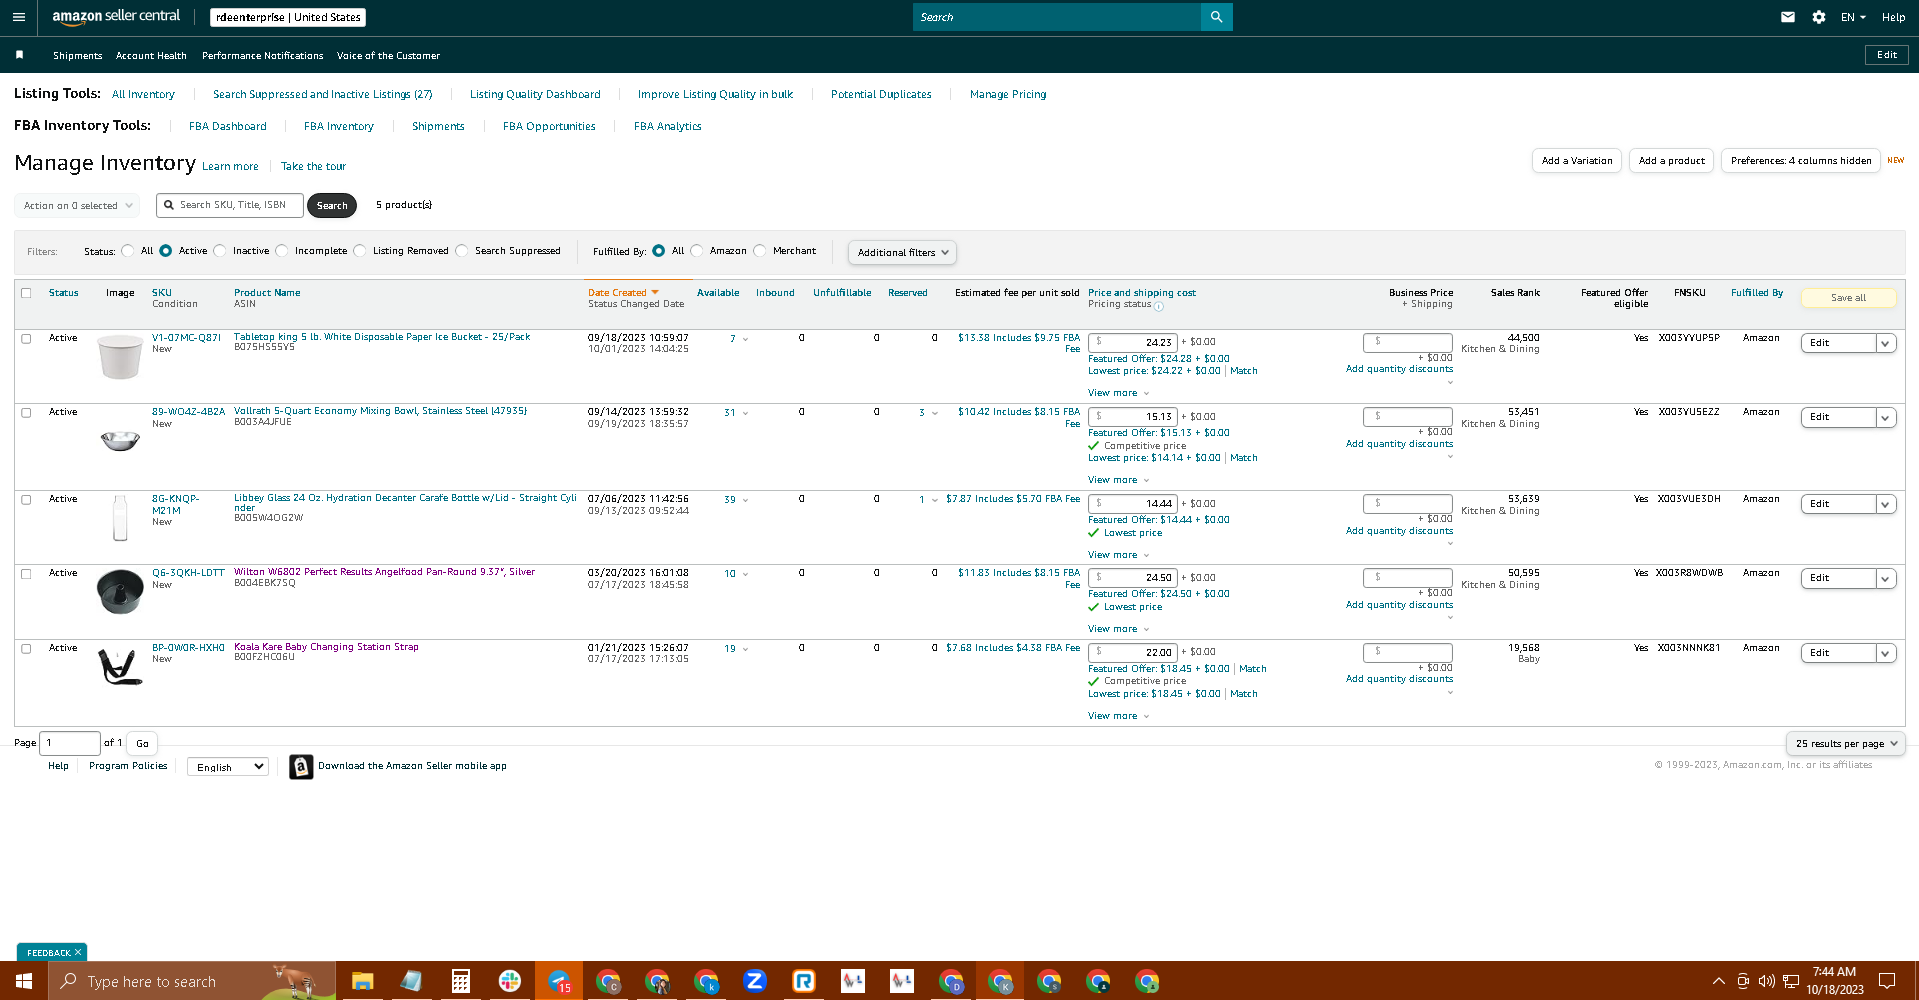
Task: Click the volume speaker tray icon
Action: 1767,981
